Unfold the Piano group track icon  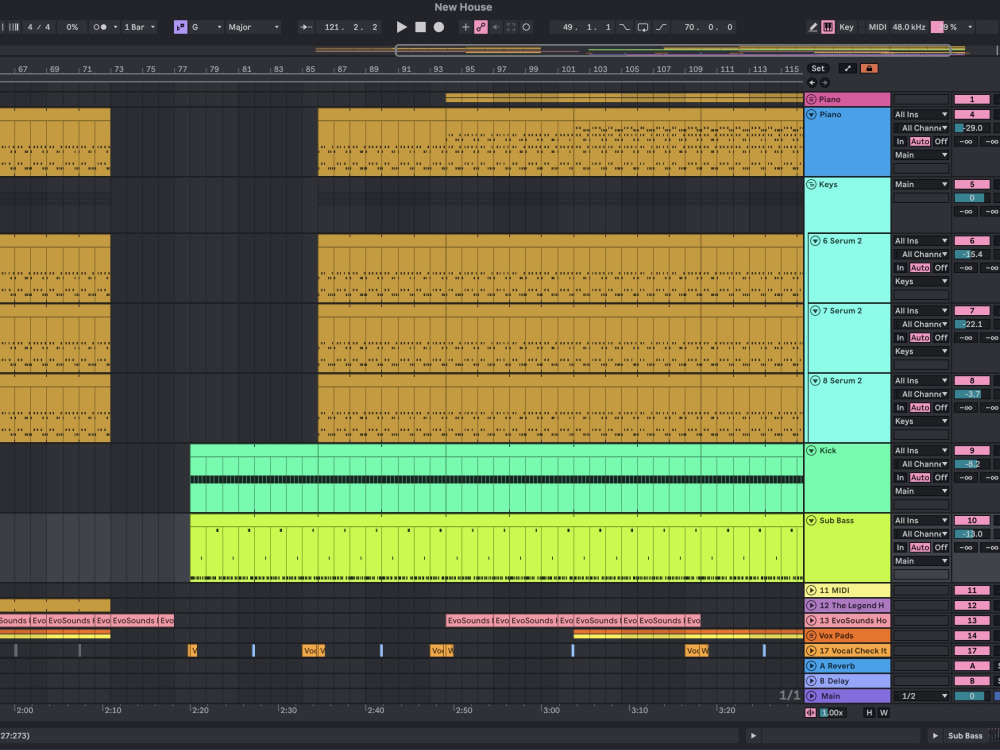(811, 99)
